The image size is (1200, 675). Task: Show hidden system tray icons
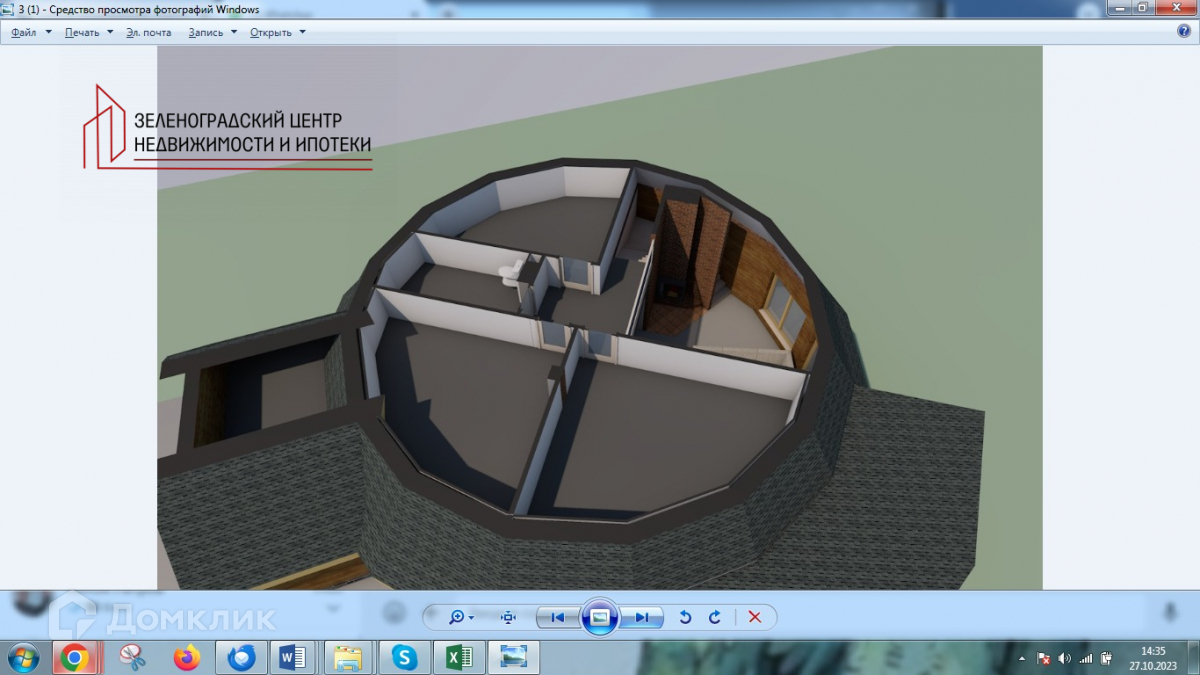(x=1023, y=659)
